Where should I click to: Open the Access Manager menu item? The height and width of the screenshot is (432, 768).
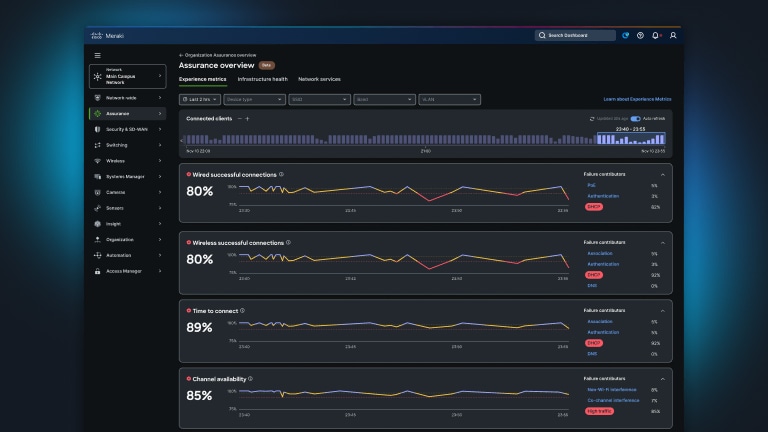tap(127, 271)
